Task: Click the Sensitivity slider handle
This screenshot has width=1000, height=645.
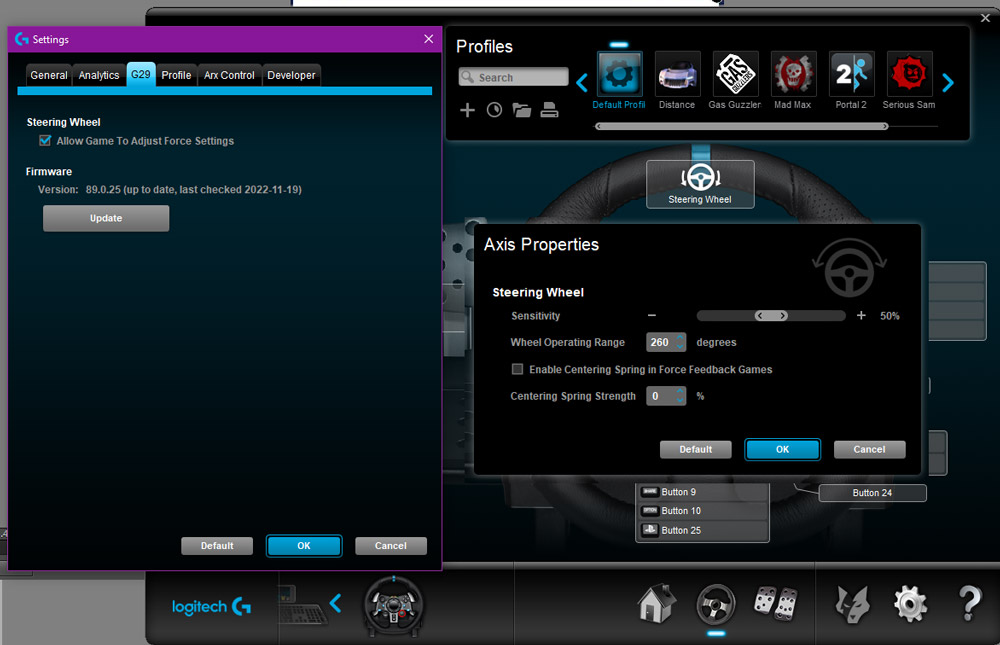Action: tap(771, 316)
